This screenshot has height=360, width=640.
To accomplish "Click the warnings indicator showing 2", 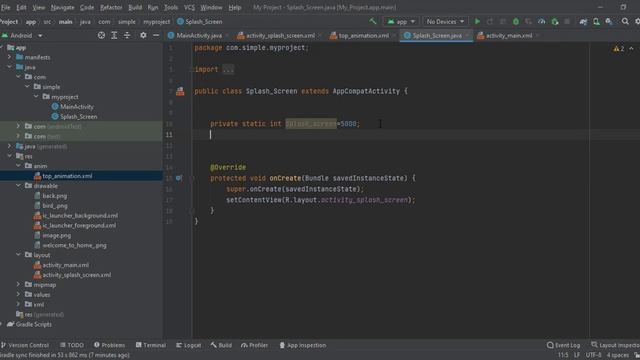I will tap(618, 49).
